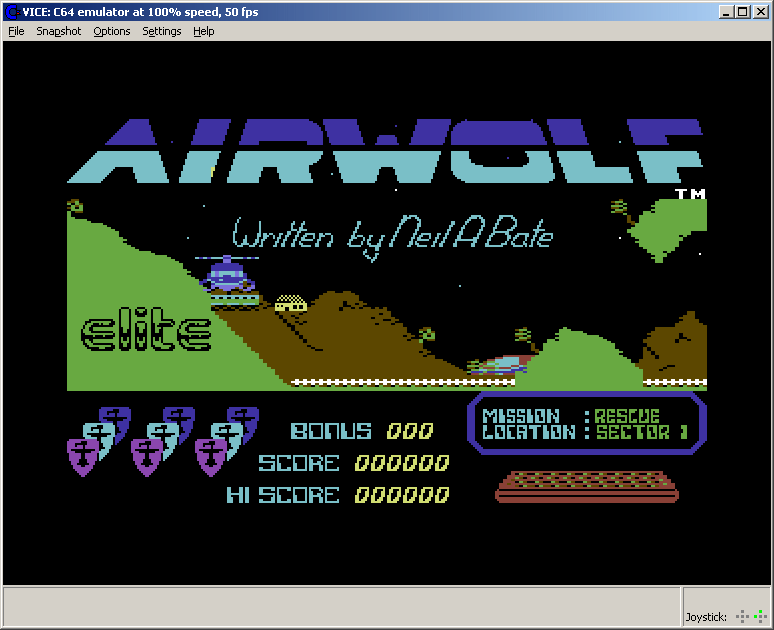Click the joystick indicator dots in status bar
This screenshot has height=630, width=774.
tap(750, 616)
